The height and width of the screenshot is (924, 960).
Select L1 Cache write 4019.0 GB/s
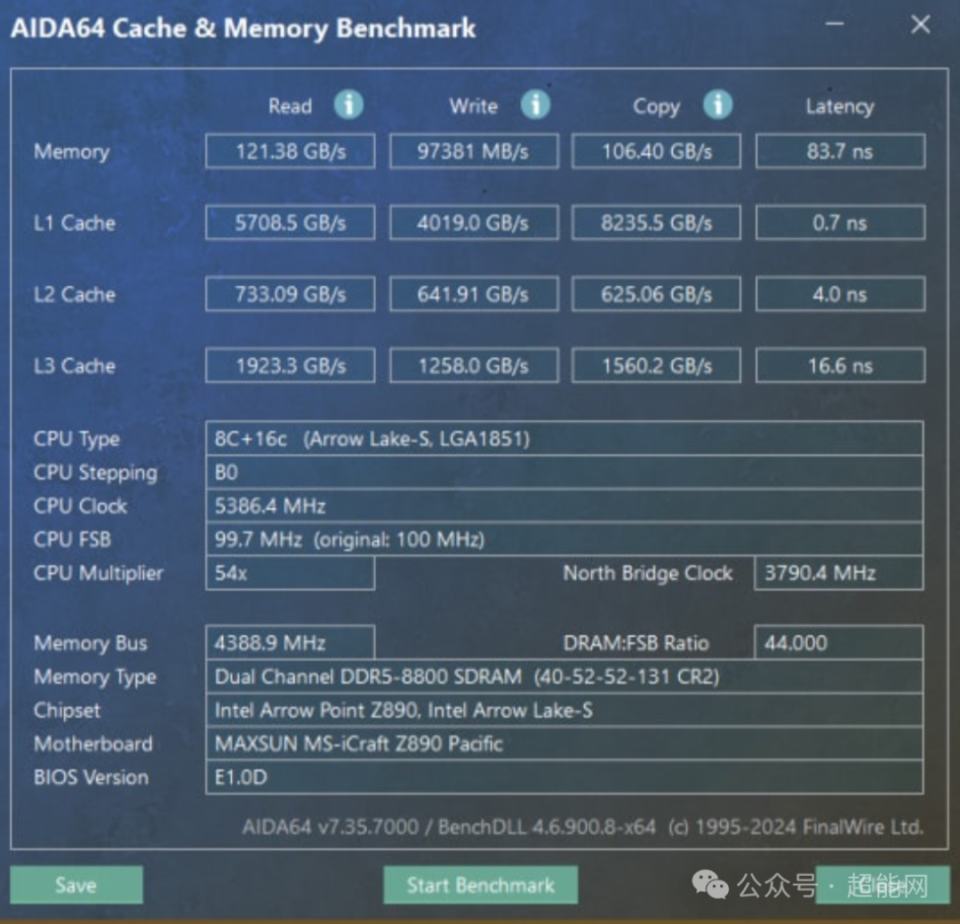click(474, 222)
